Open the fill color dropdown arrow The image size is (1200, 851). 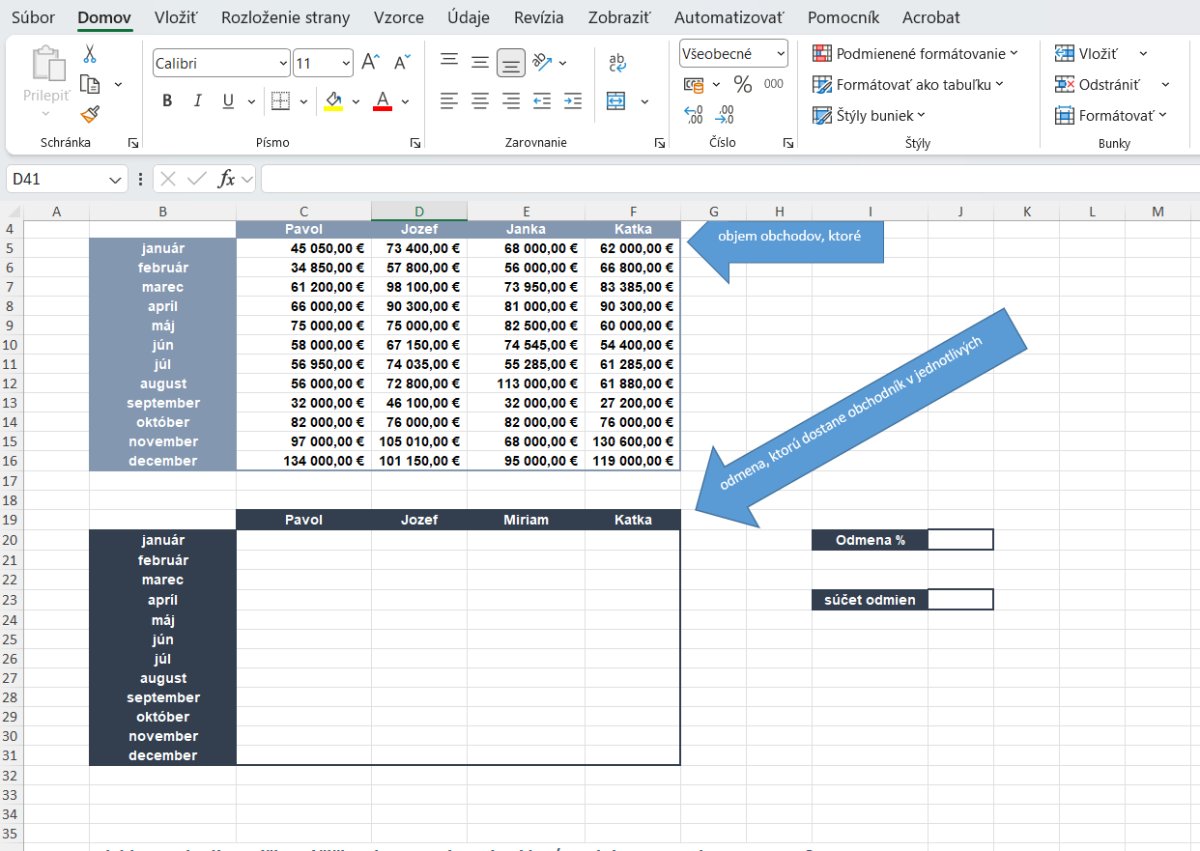[x=356, y=101]
